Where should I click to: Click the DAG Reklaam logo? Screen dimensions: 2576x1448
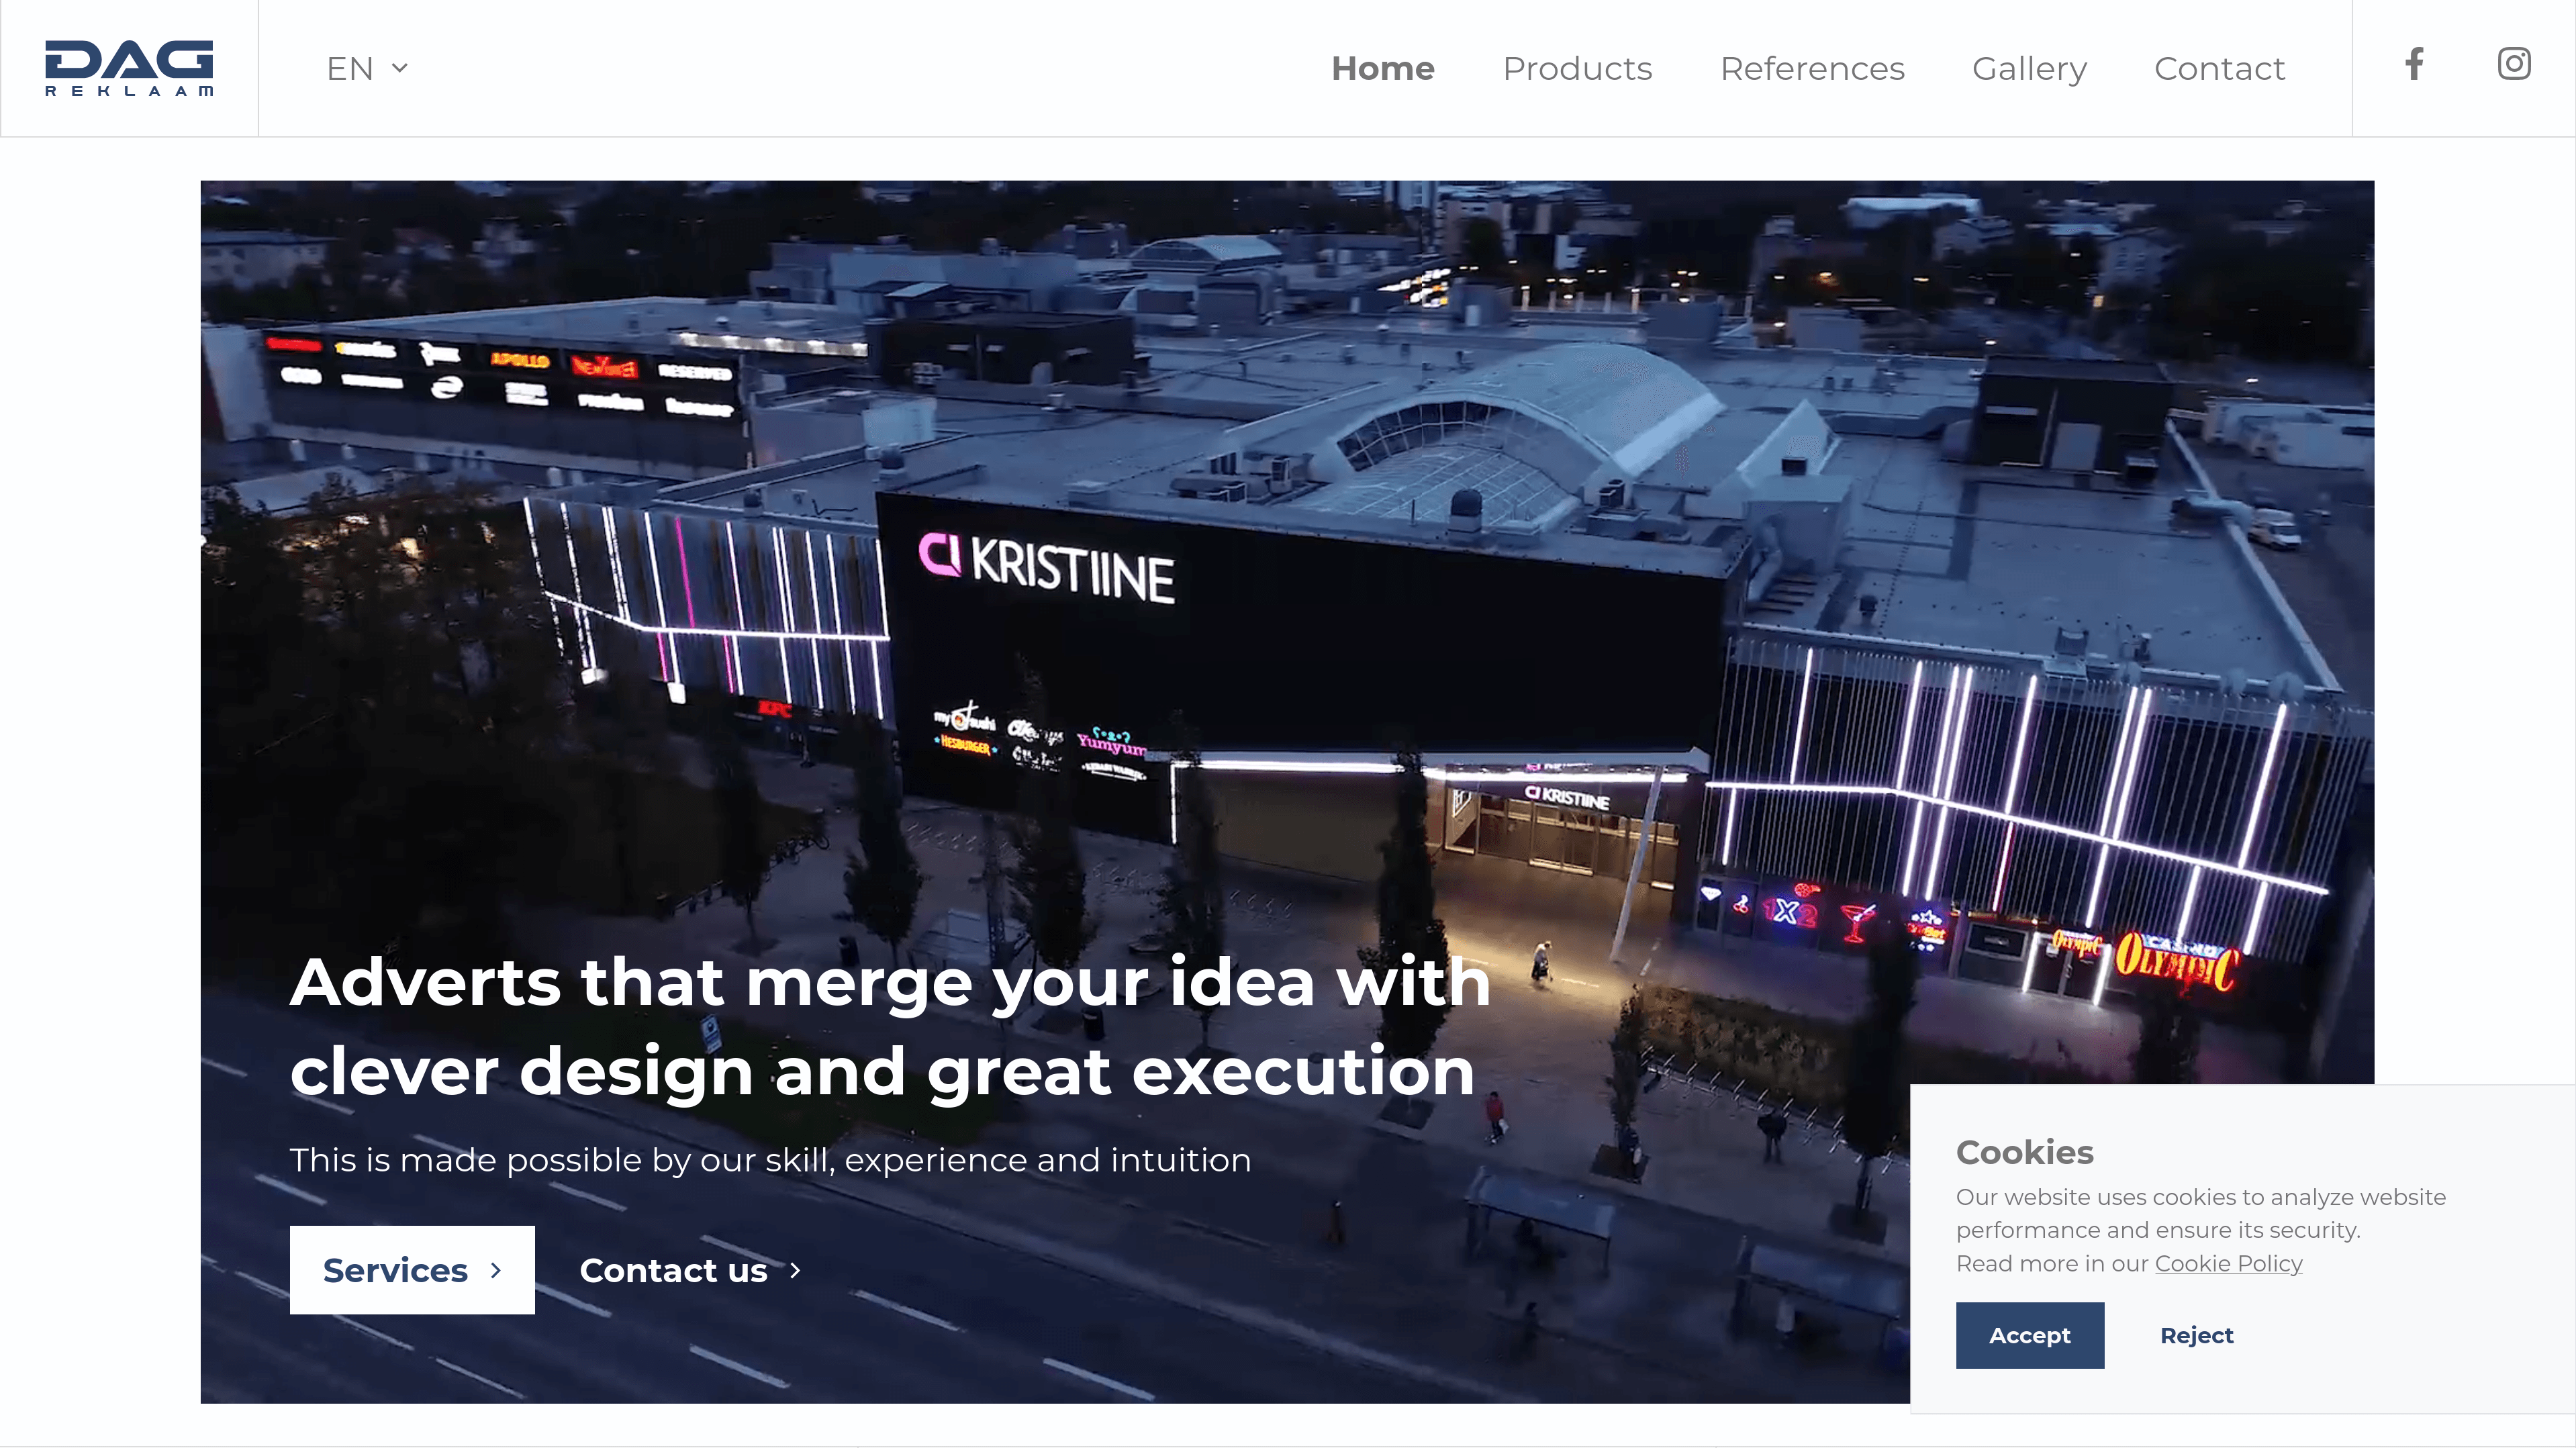[x=129, y=68]
